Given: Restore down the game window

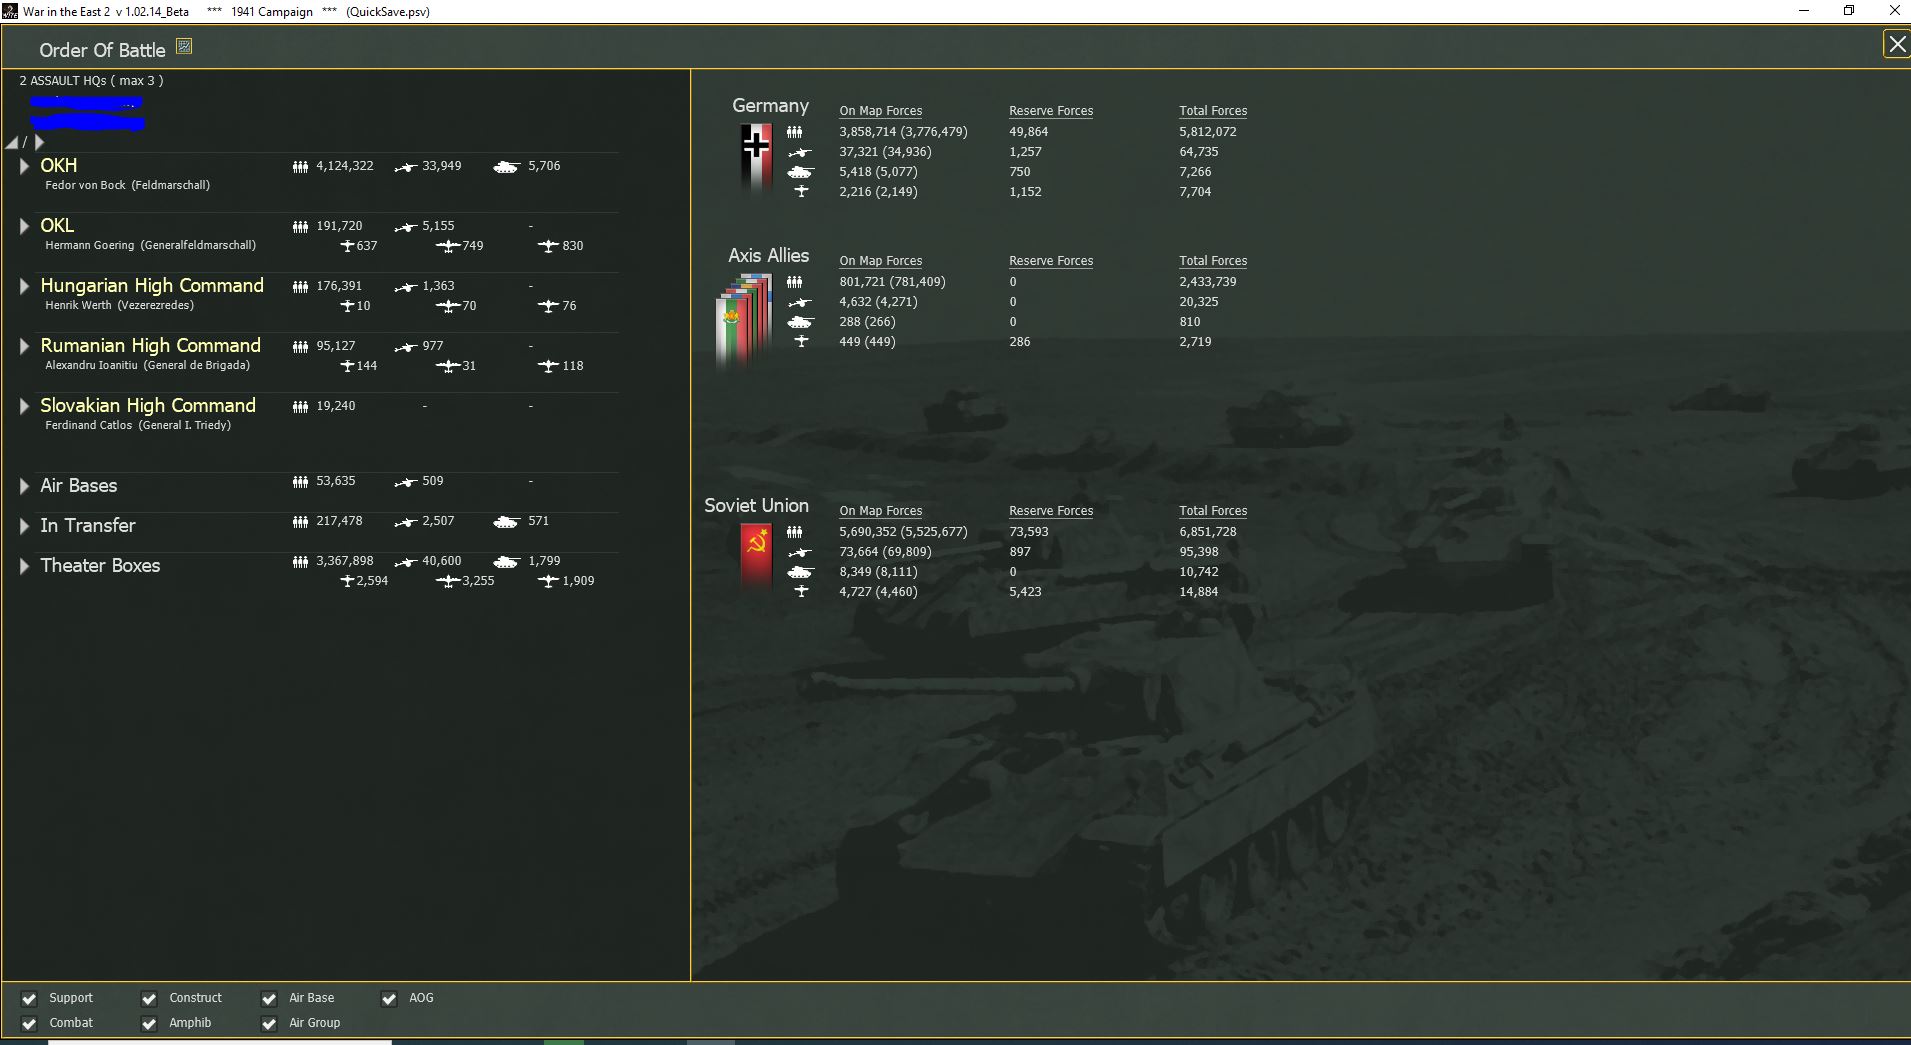Looking at the screenshot, I should (1849, 11).
